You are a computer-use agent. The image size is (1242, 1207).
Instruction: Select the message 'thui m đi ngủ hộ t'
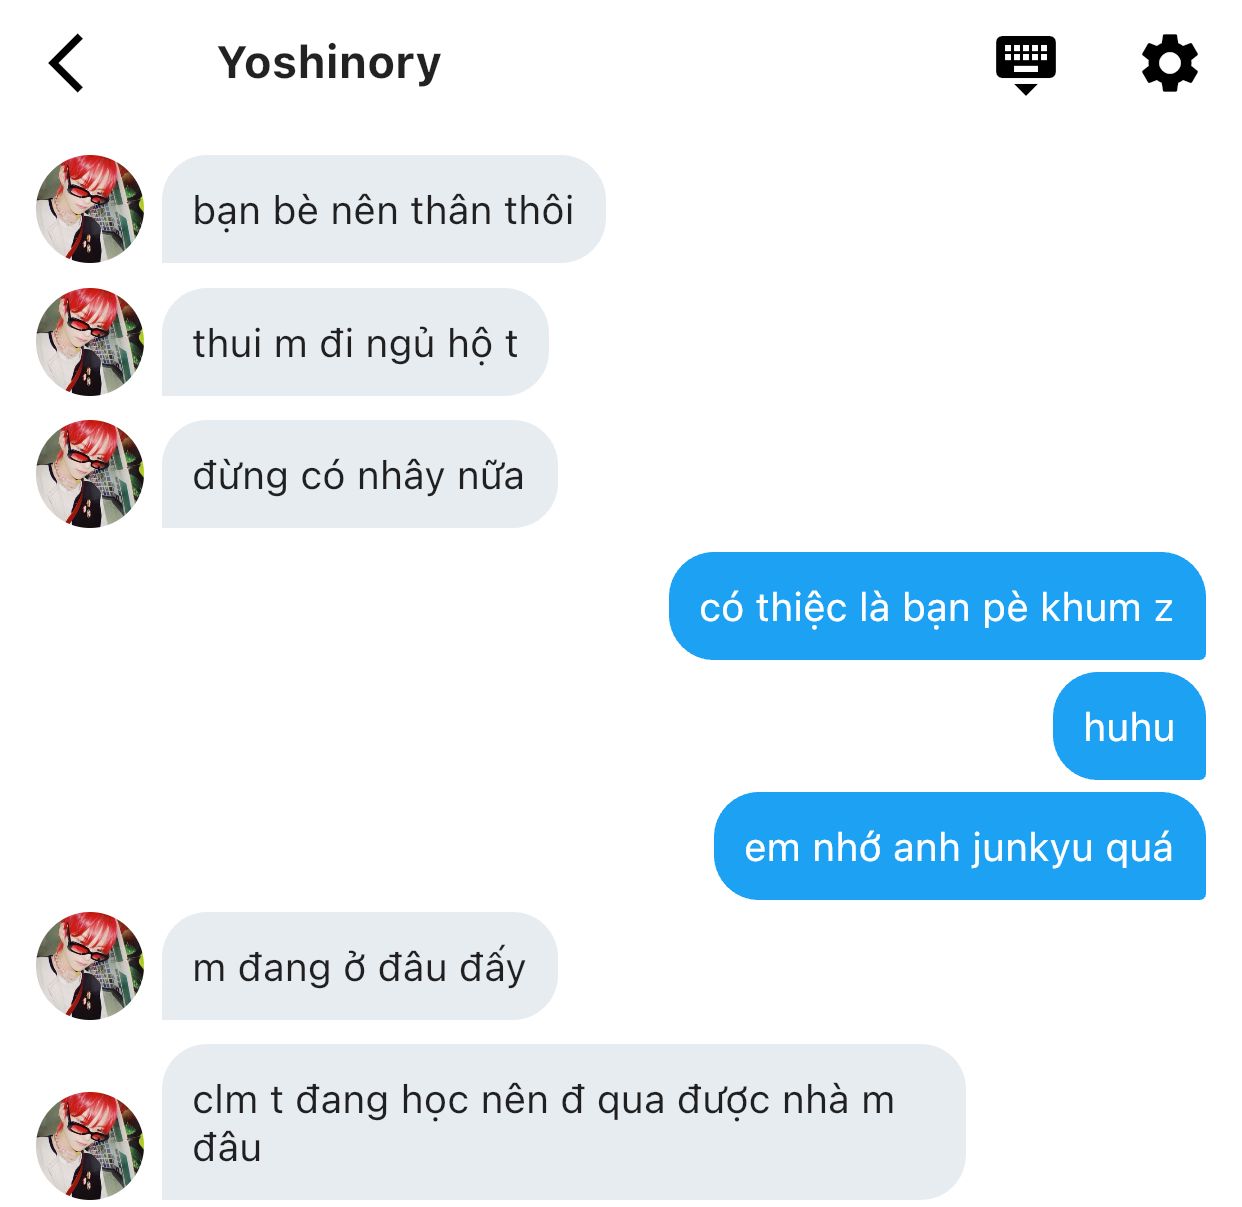[x=355, y=342]
